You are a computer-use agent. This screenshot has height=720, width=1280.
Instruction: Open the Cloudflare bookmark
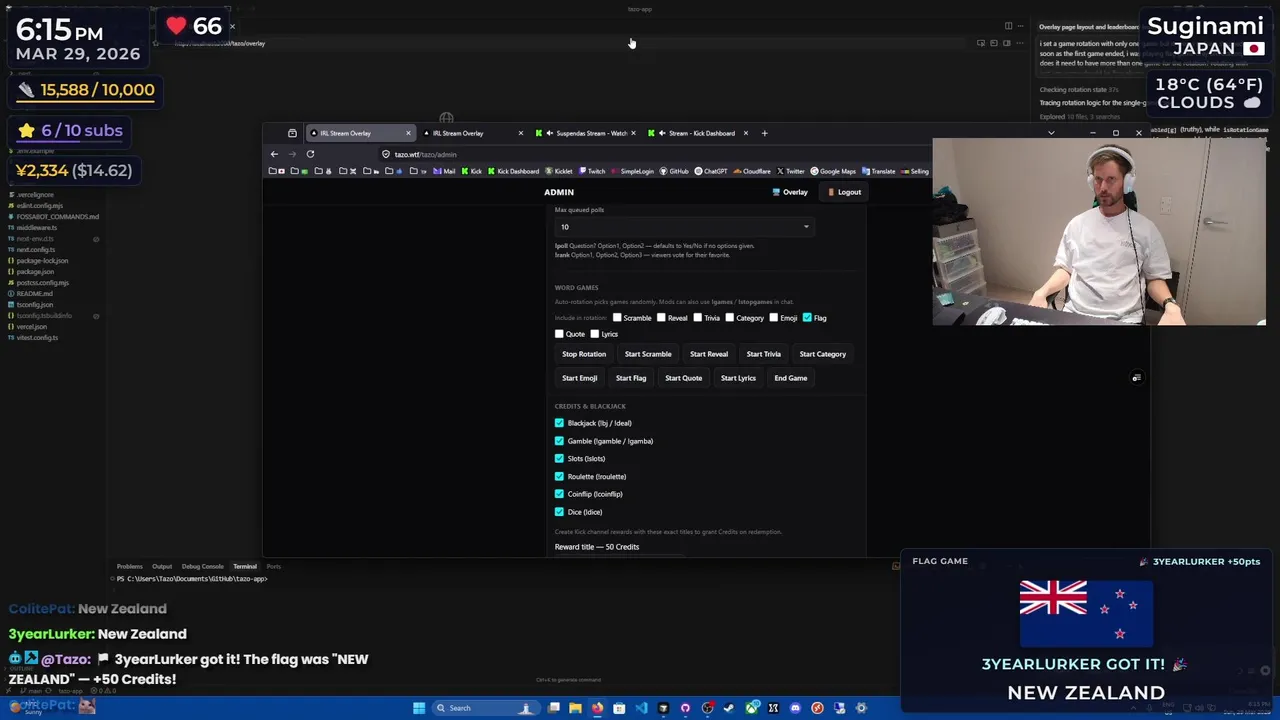[x=751, y=171]
